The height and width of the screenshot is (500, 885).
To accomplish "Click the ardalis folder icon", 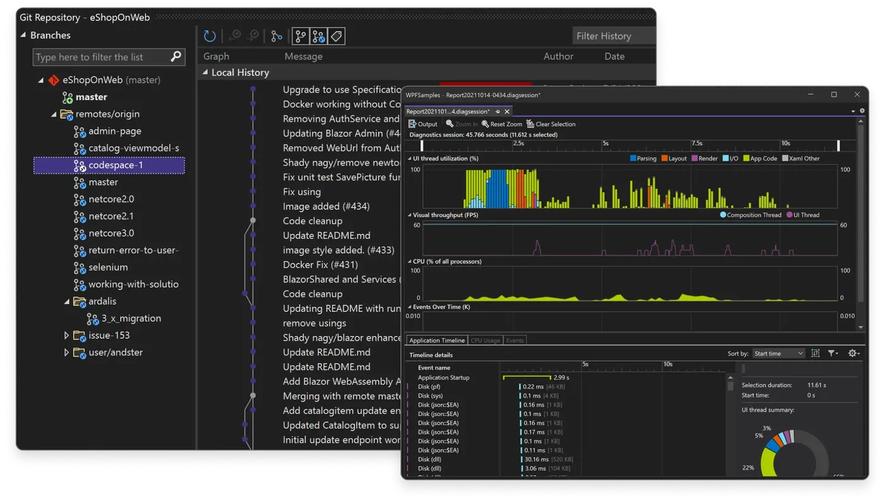I will tap(80, 302).
